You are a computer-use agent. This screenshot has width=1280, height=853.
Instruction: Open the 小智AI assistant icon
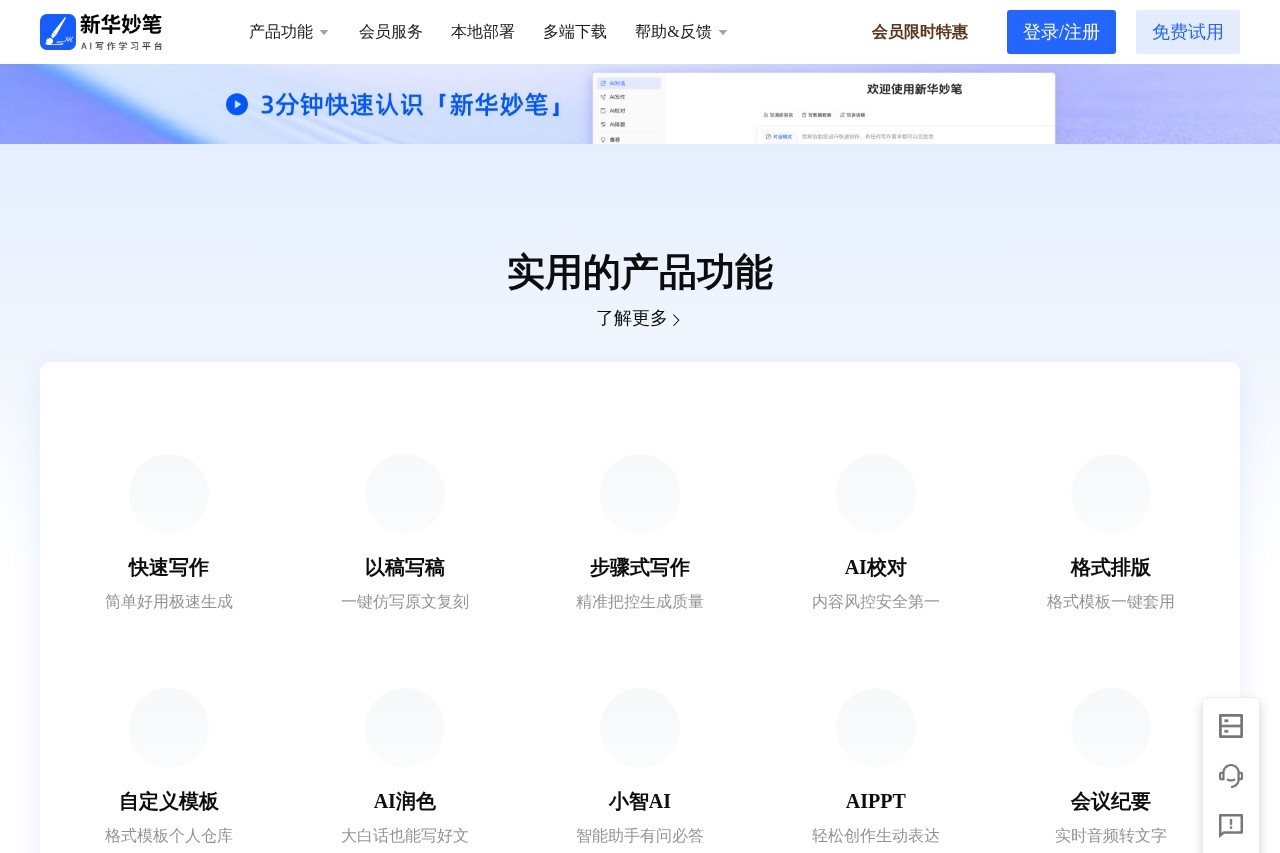click(640, 727)
